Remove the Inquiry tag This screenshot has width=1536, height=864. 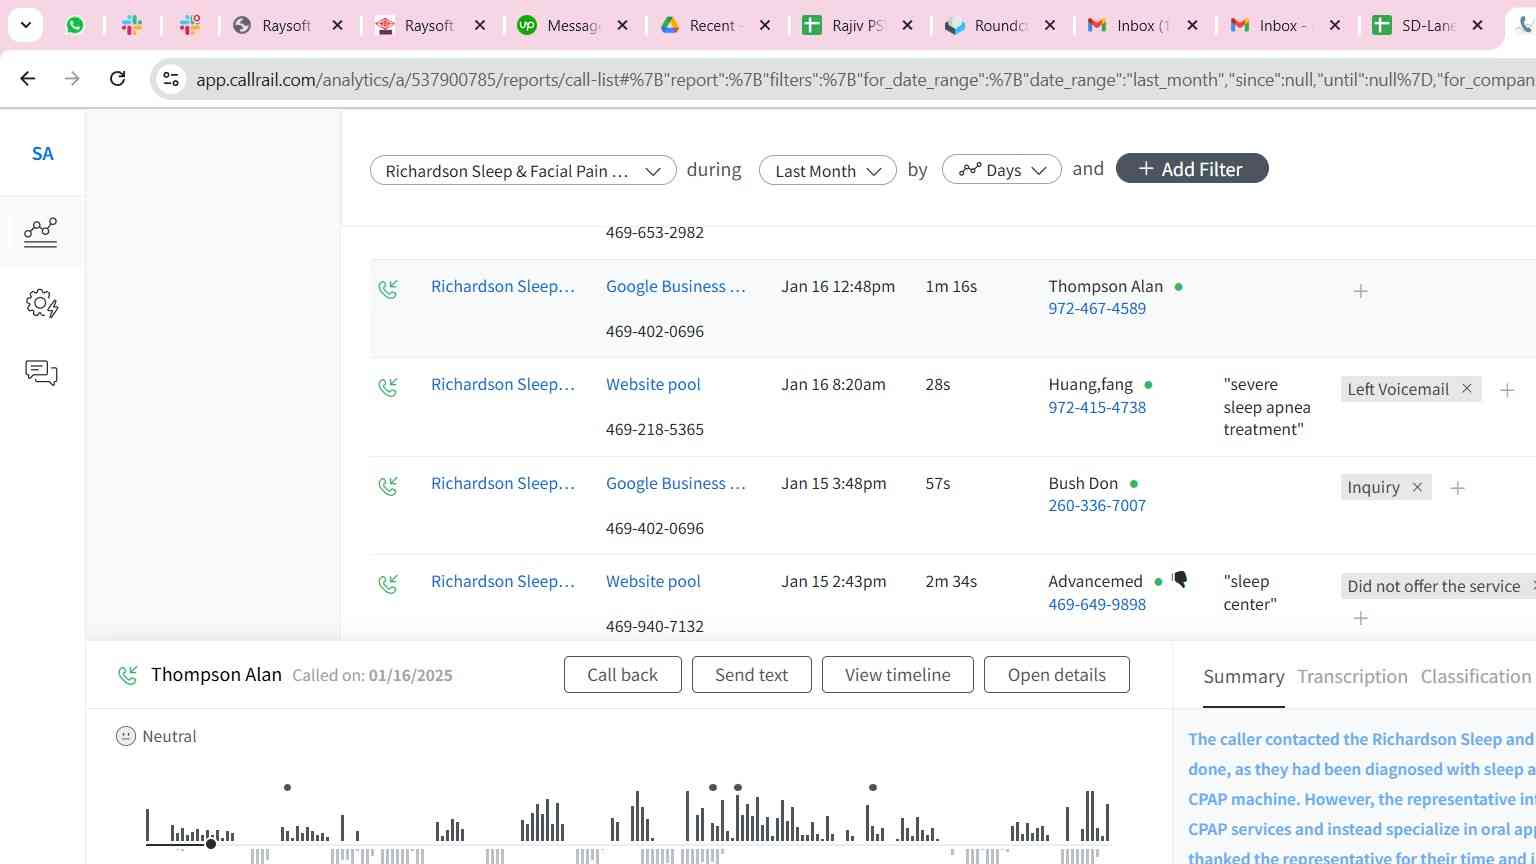click(x=1417, y=487)
